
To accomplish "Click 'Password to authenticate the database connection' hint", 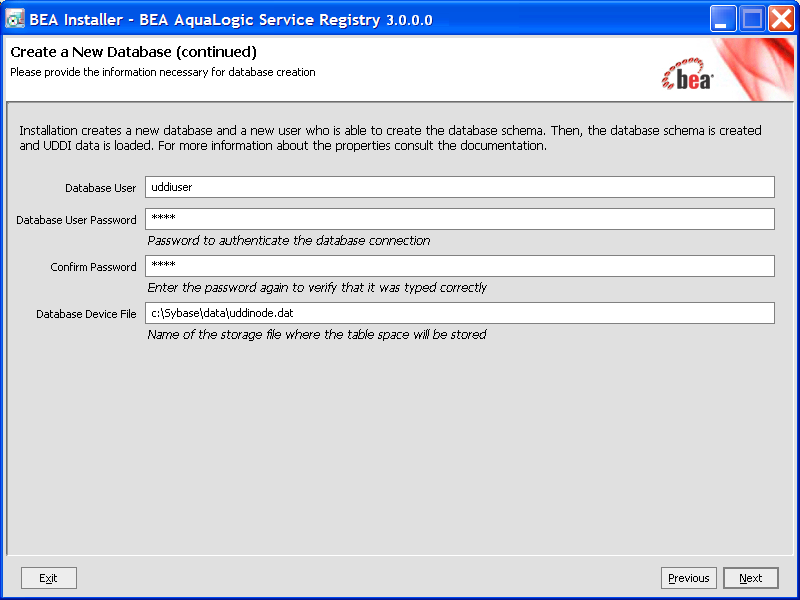I will (x=289, y=240).
